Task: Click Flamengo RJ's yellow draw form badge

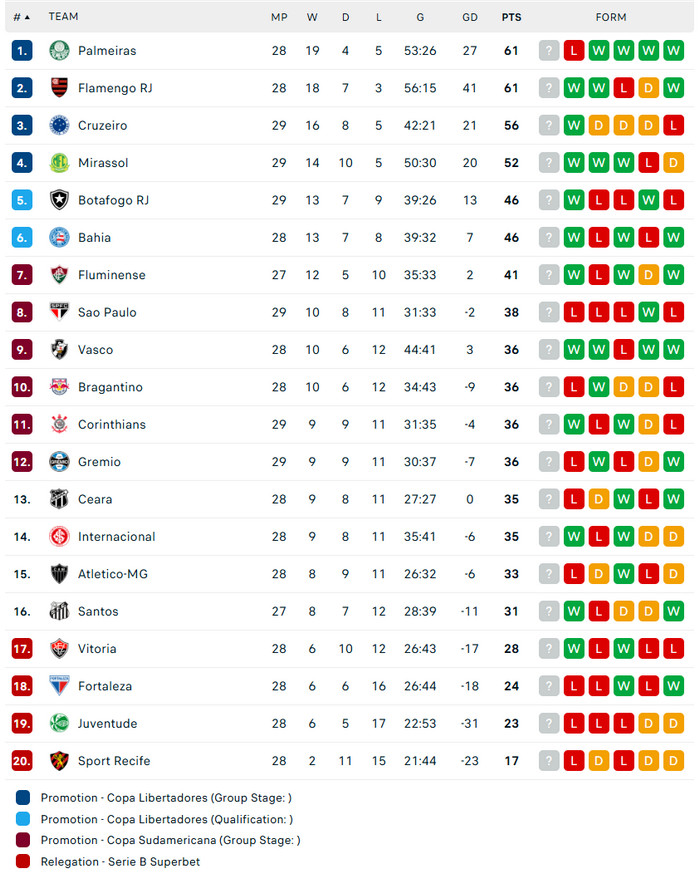Action: [649, 88]
